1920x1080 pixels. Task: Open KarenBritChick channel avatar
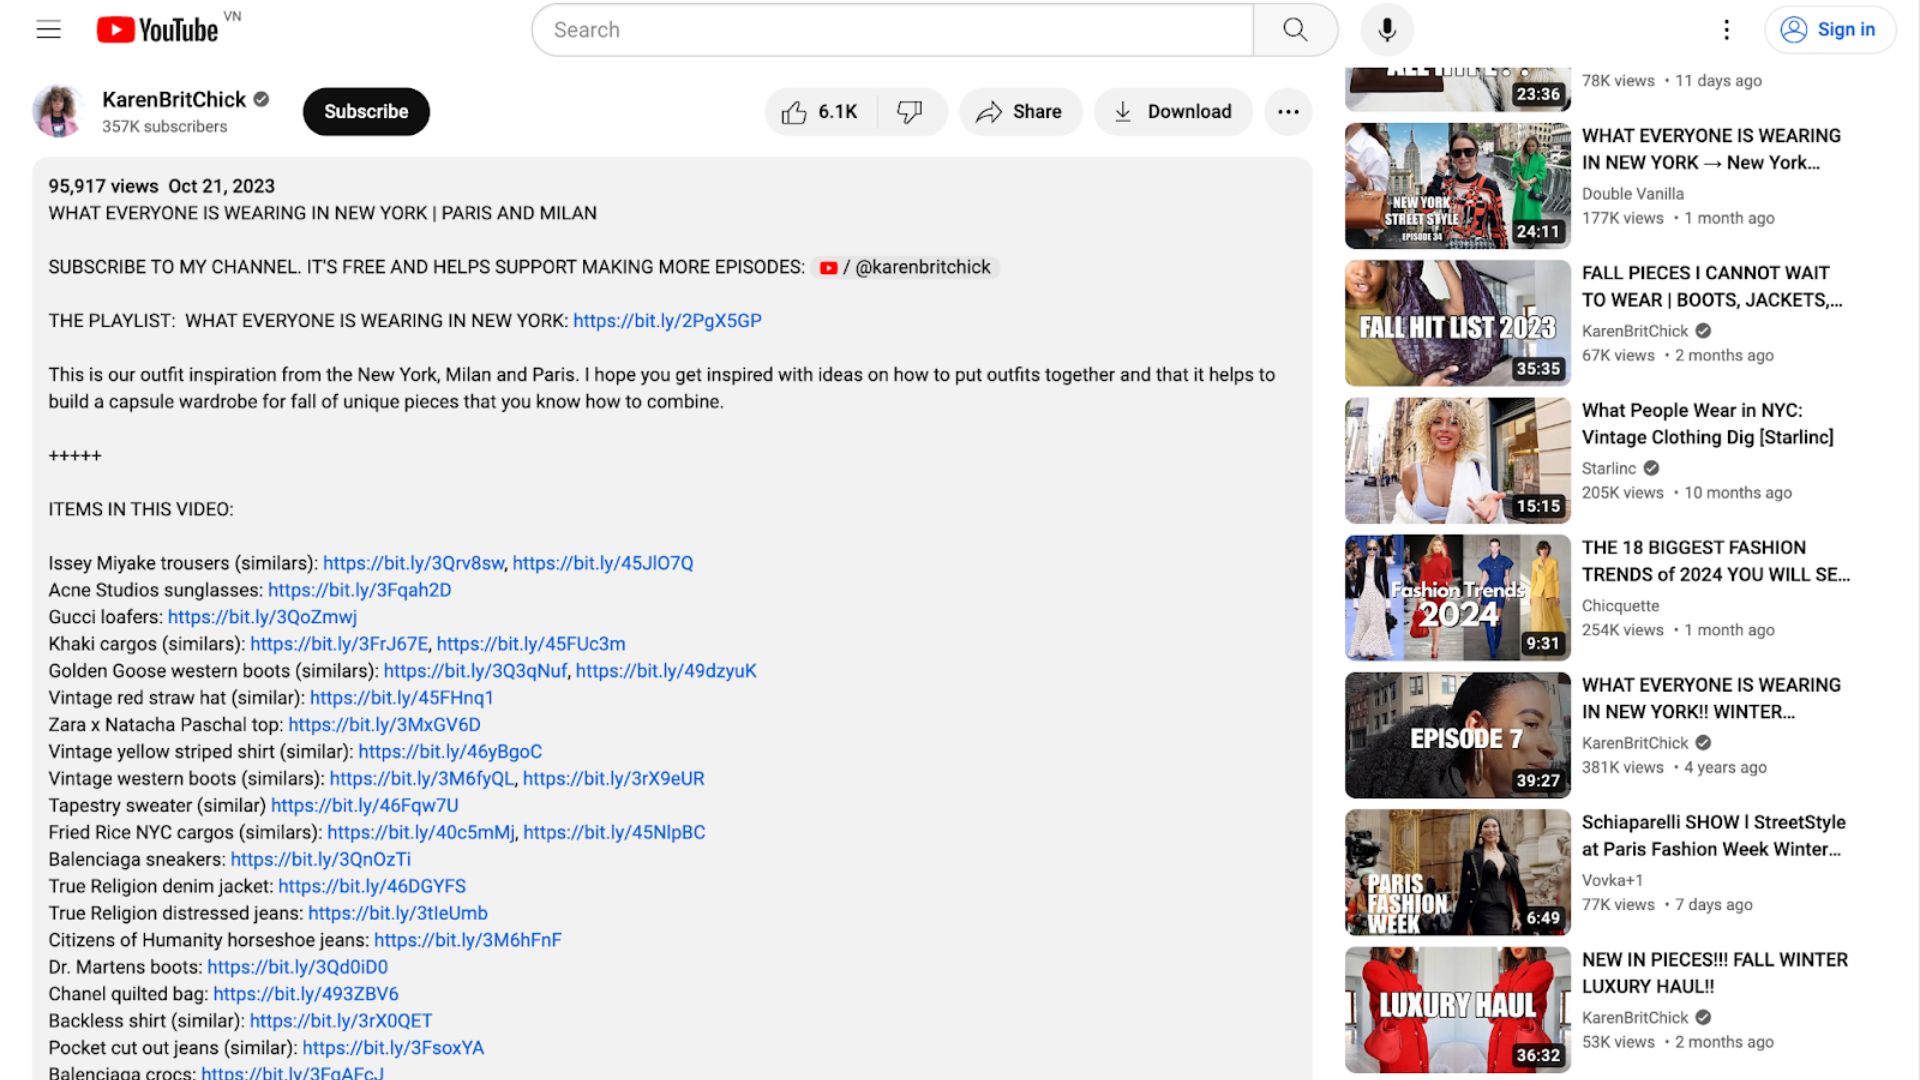(x=58, y=111)
